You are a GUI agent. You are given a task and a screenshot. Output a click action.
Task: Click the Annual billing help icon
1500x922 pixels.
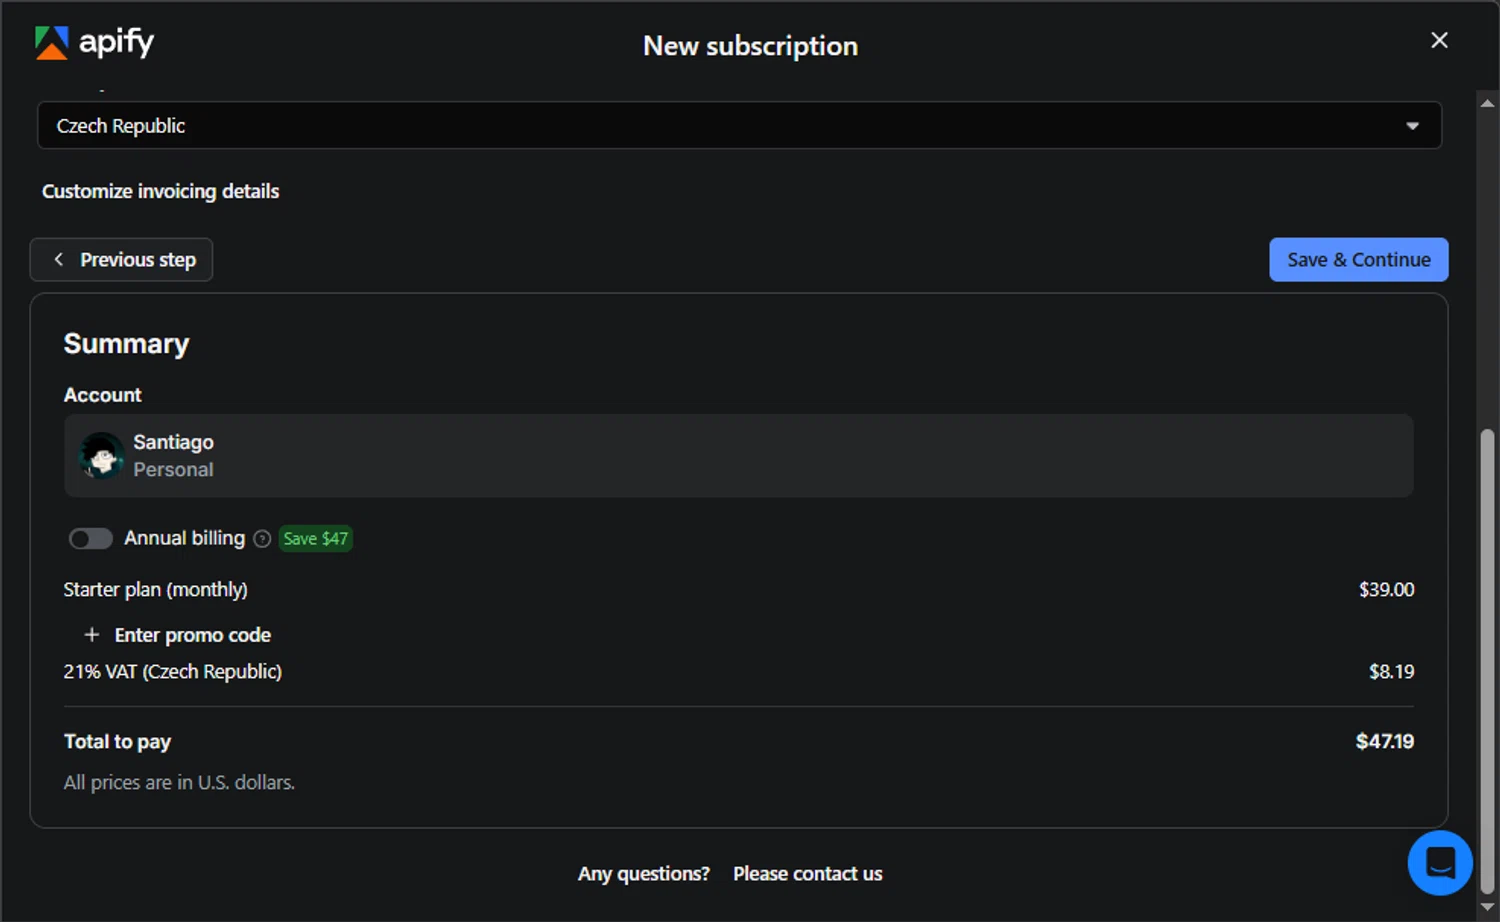[x=262, y=539]
